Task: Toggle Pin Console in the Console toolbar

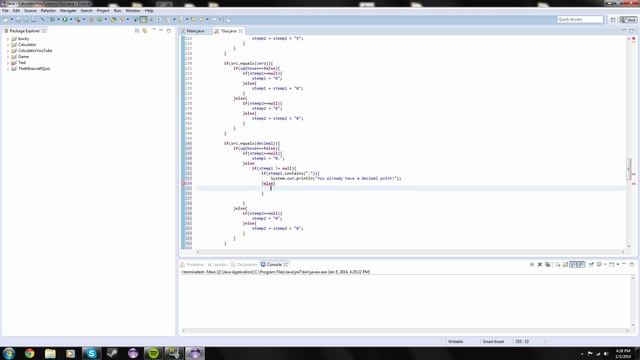Action: coord(591,264)
